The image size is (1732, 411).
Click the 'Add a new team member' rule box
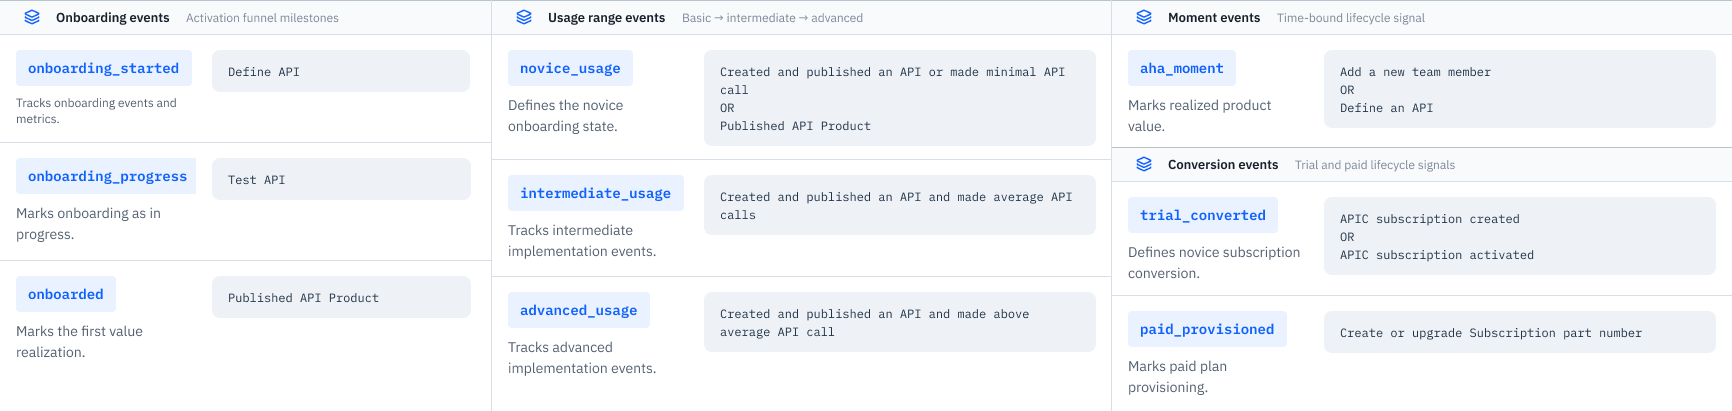coord(1520,90)
